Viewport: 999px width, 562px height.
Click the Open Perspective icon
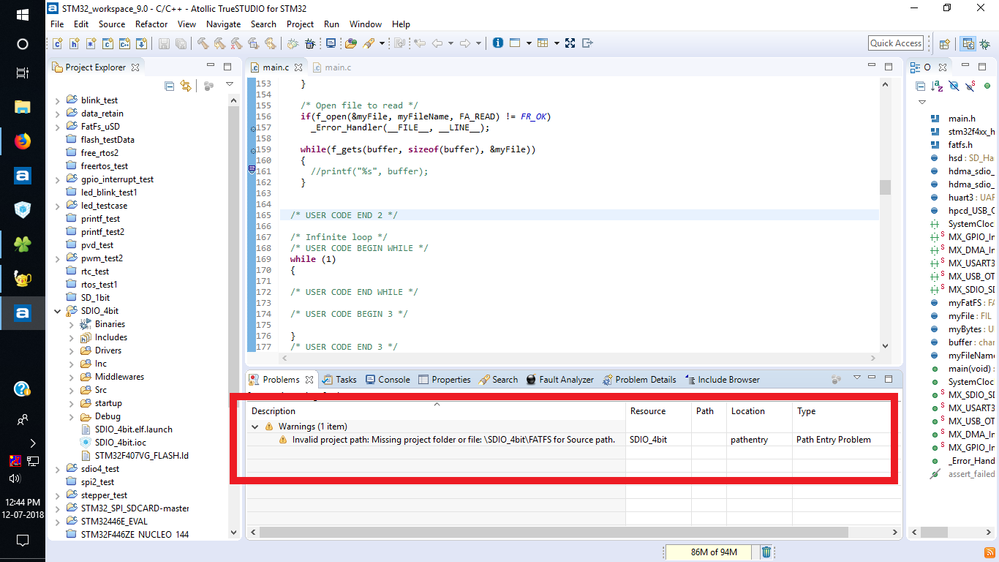(944, 44)
